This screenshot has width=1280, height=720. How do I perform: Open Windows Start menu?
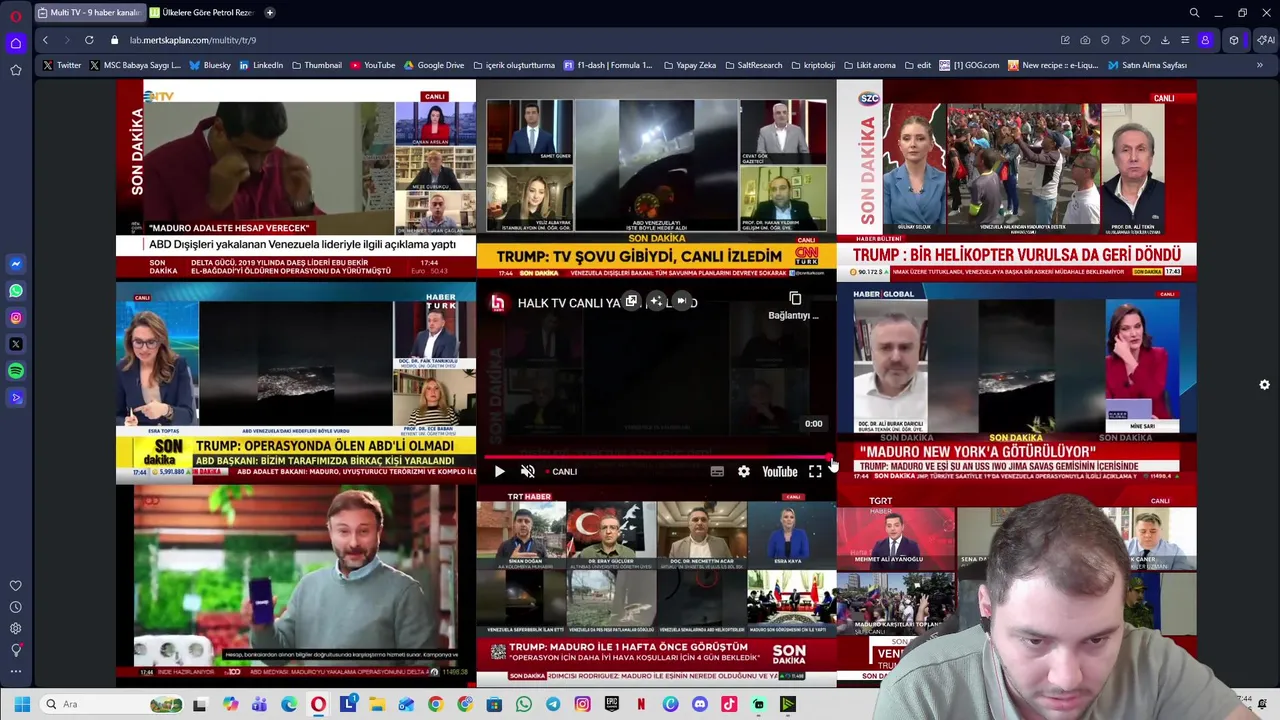tap(22, 704)
